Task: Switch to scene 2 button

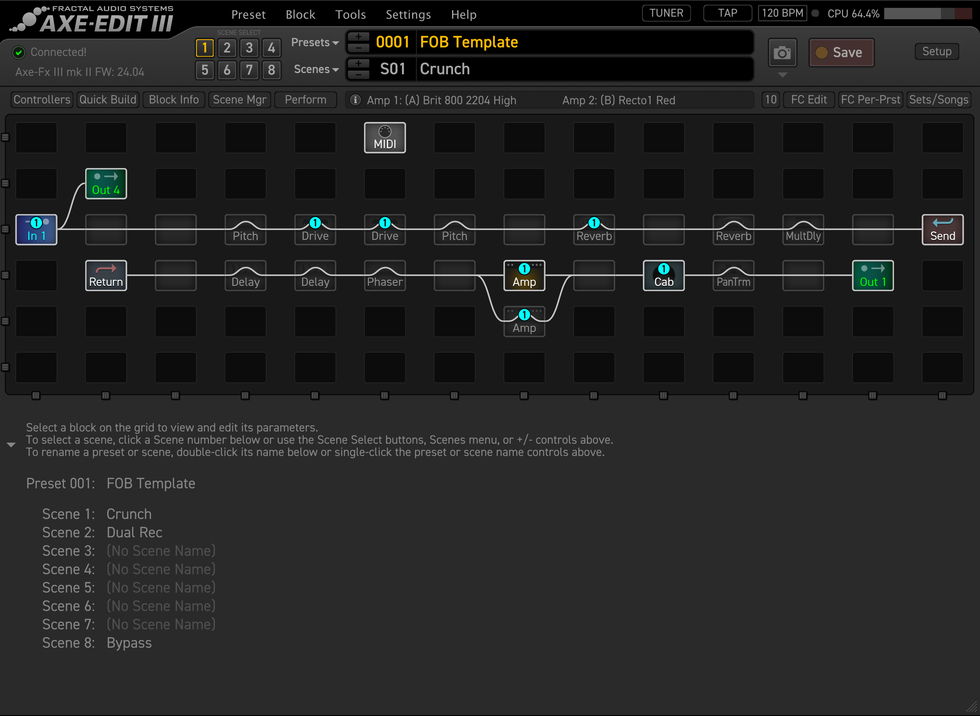Action: [227, 48]
